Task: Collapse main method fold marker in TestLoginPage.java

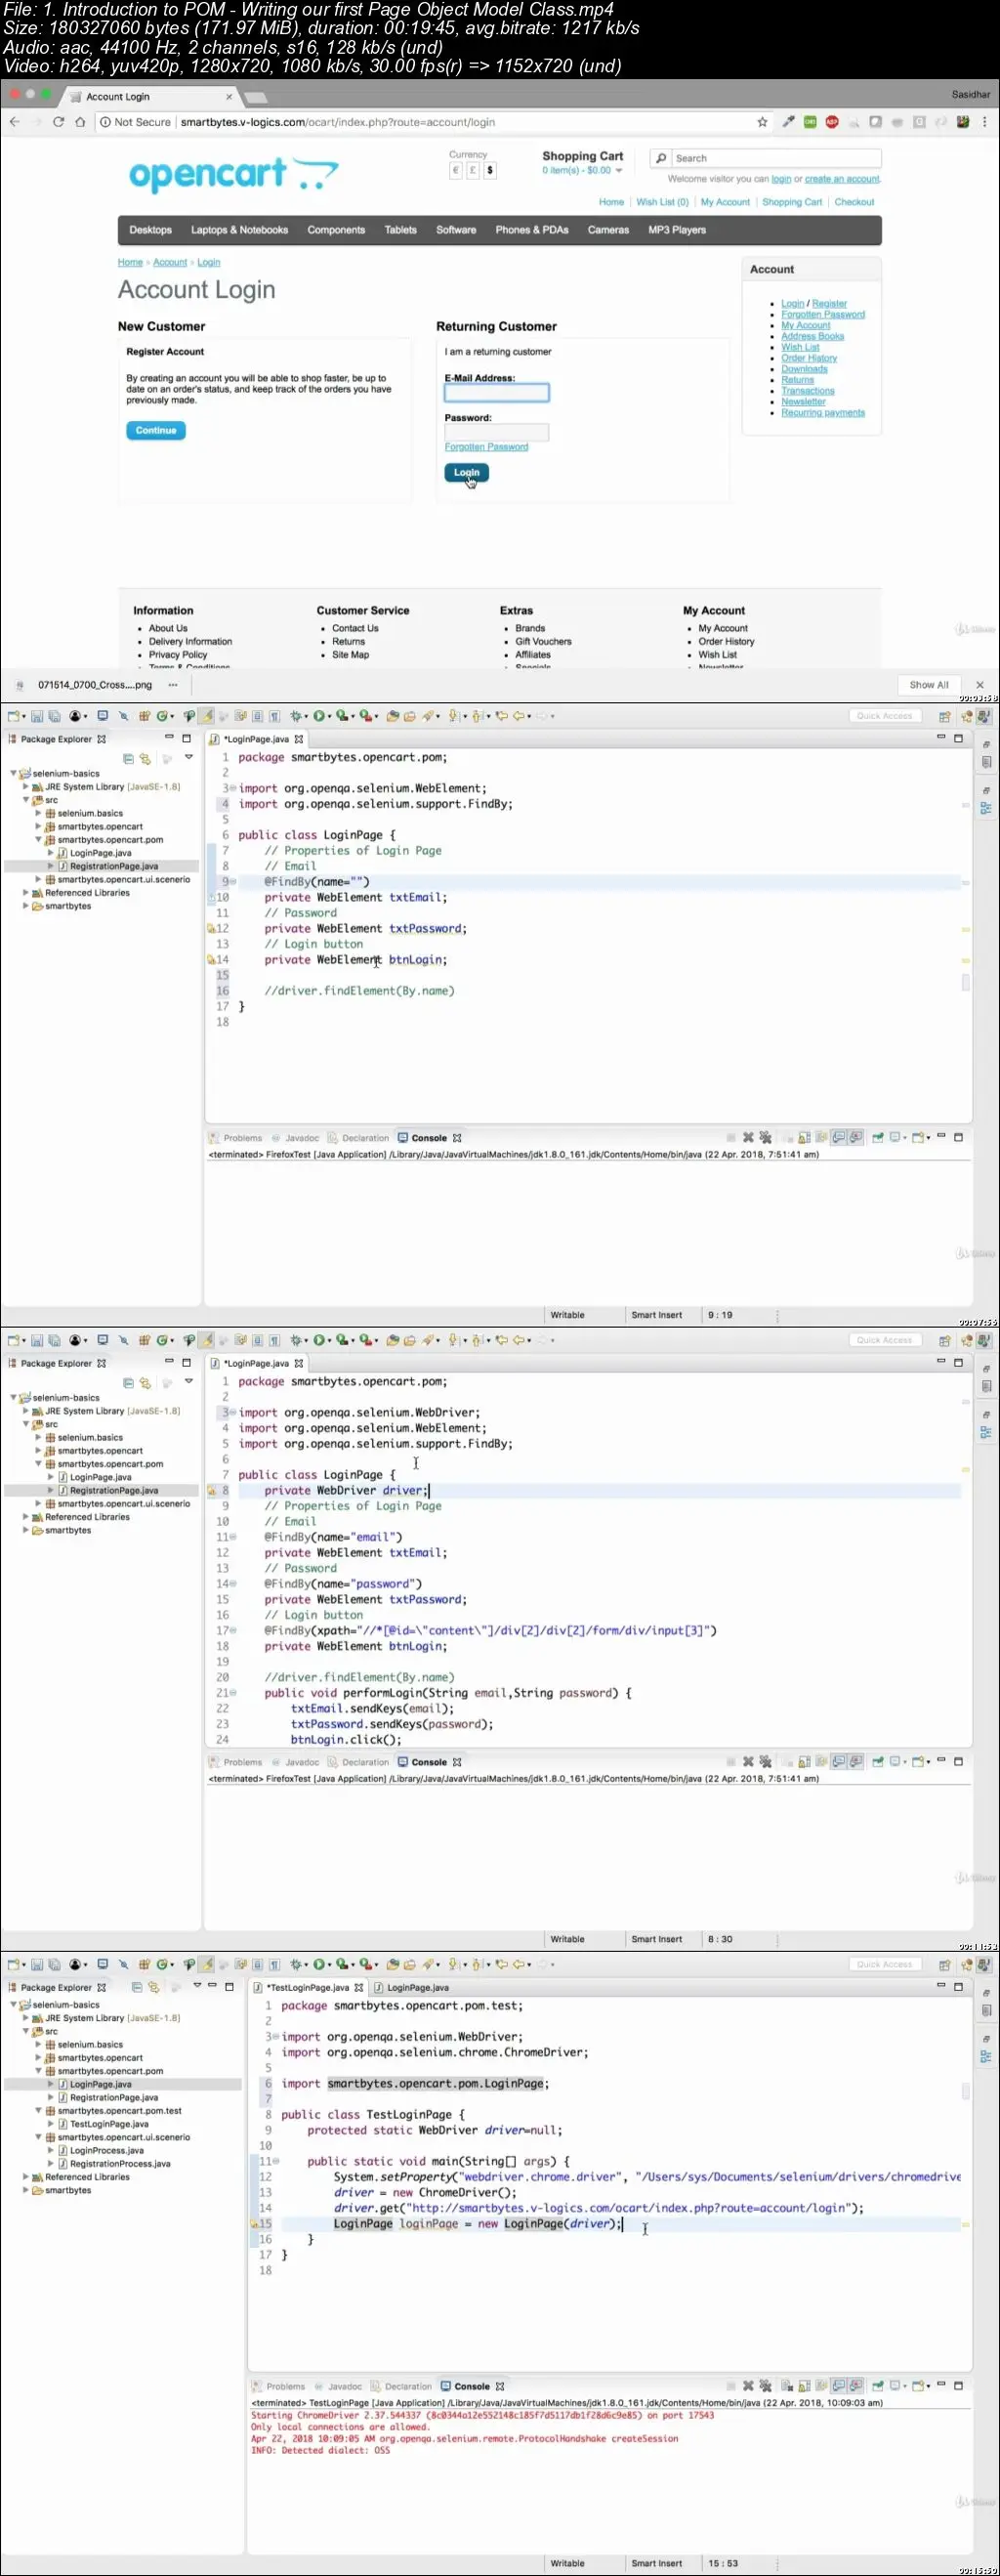Action: [x=276, y=2162]
